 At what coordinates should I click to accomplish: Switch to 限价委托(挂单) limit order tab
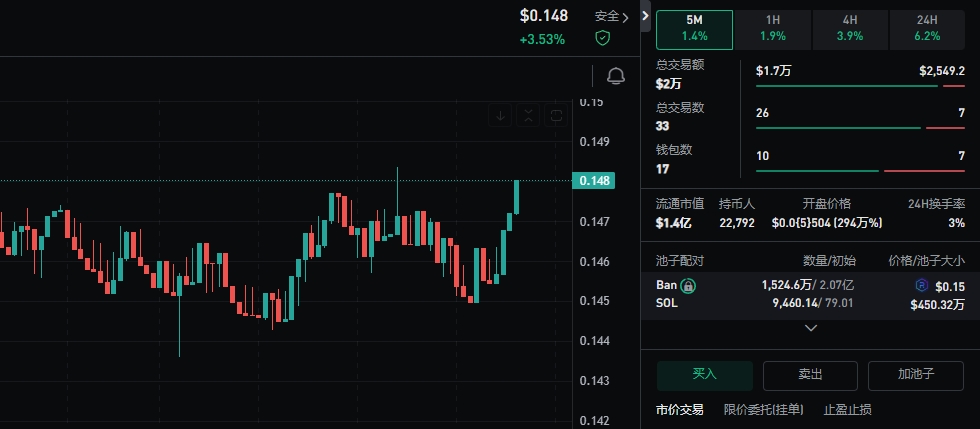pos(763,410)
